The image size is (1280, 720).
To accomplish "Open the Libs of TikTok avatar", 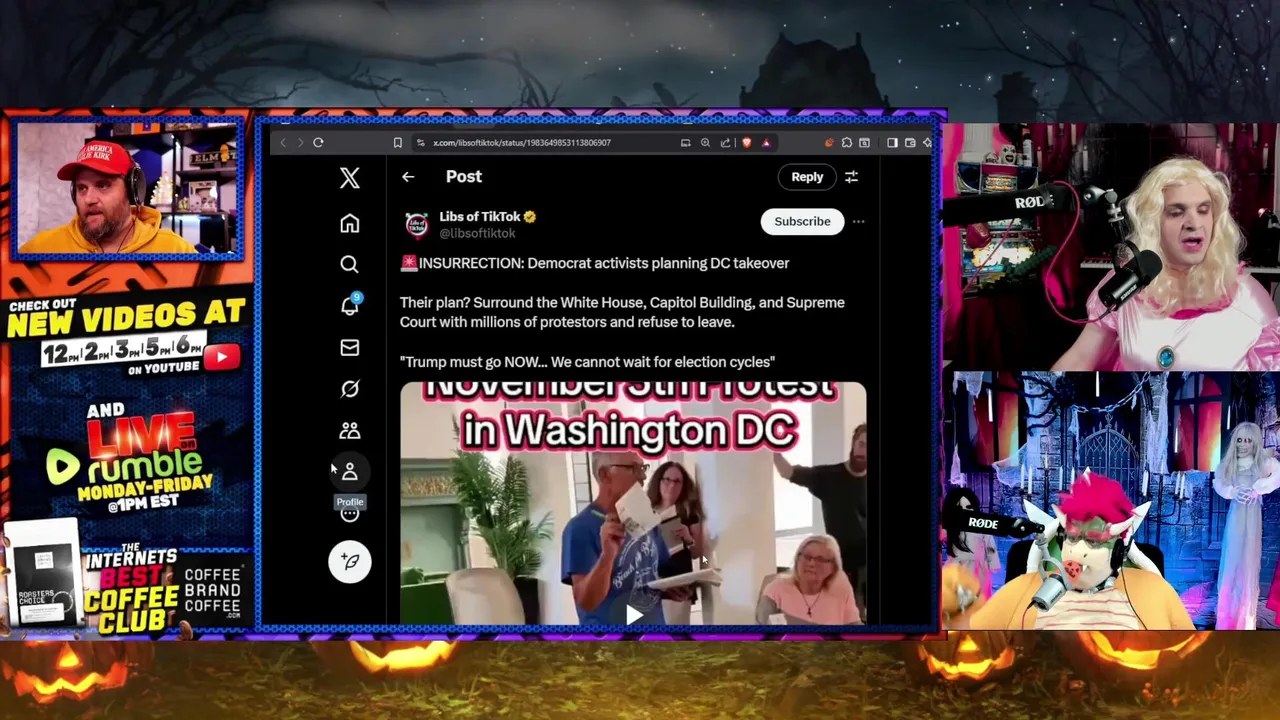I will point(416,224).
